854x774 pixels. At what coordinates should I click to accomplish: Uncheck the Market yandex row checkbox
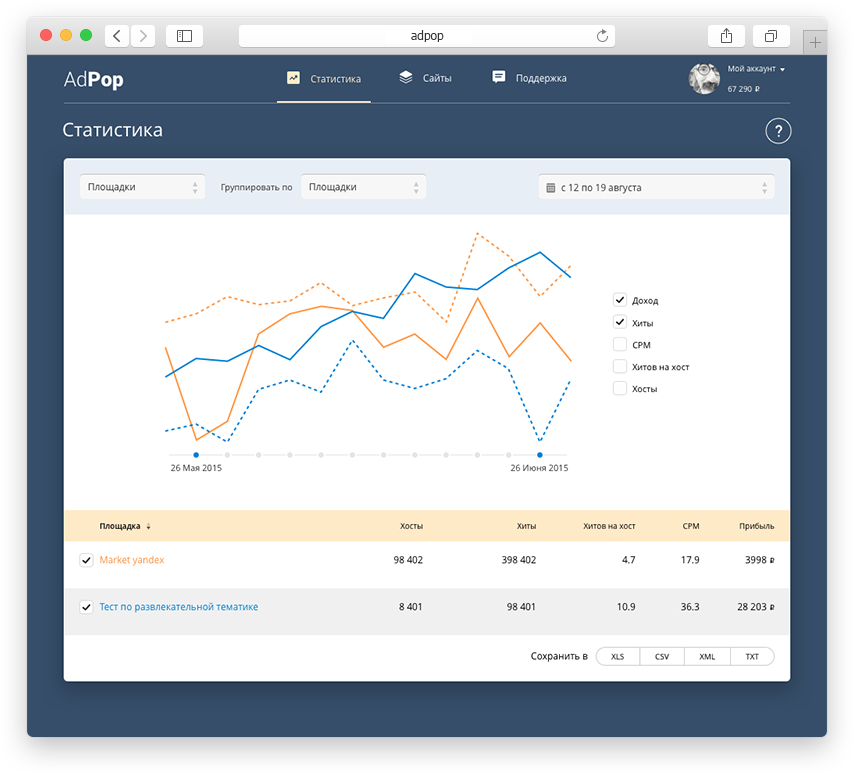[86, 560]
